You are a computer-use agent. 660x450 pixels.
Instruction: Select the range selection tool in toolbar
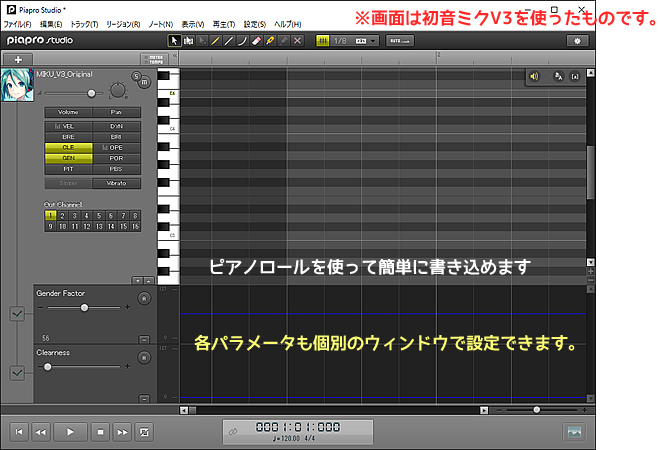(188, 41)
